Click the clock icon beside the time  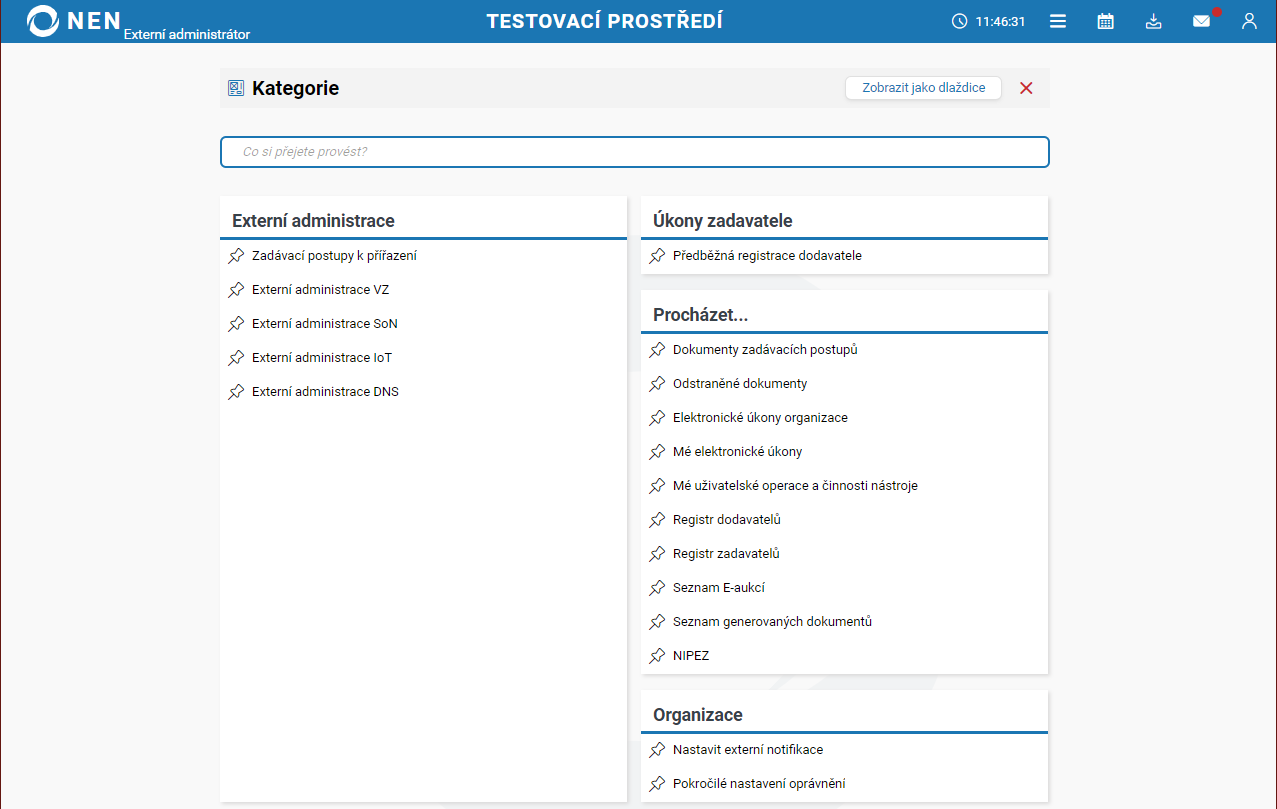tap(960, 21)
